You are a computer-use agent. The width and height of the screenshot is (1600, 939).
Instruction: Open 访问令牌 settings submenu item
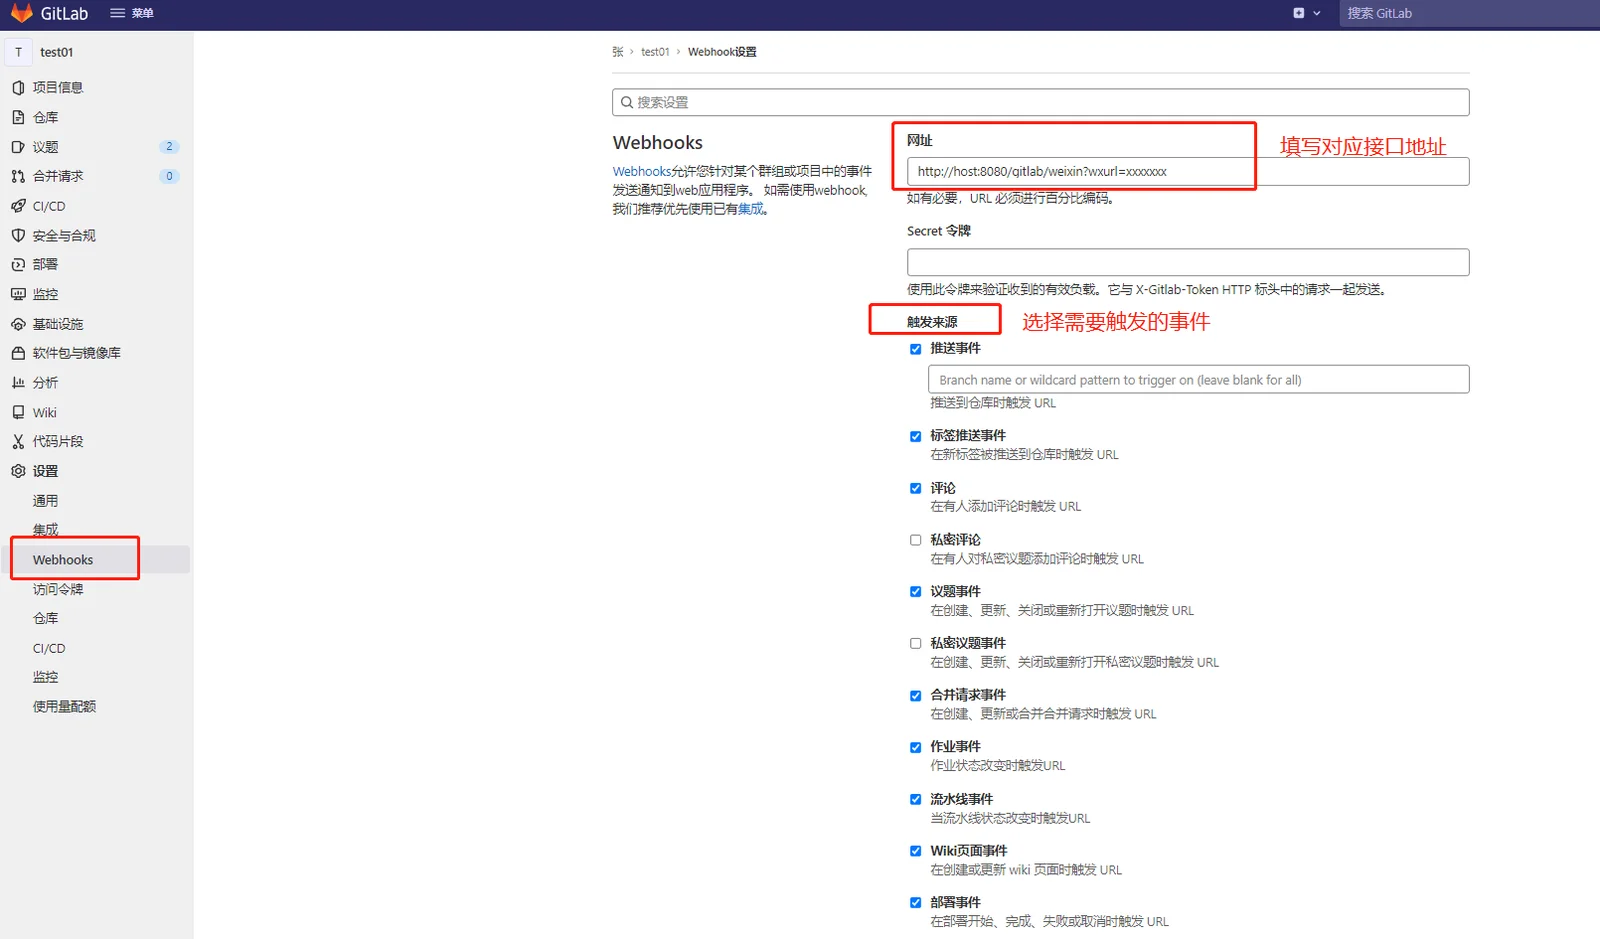pos(58,589)
